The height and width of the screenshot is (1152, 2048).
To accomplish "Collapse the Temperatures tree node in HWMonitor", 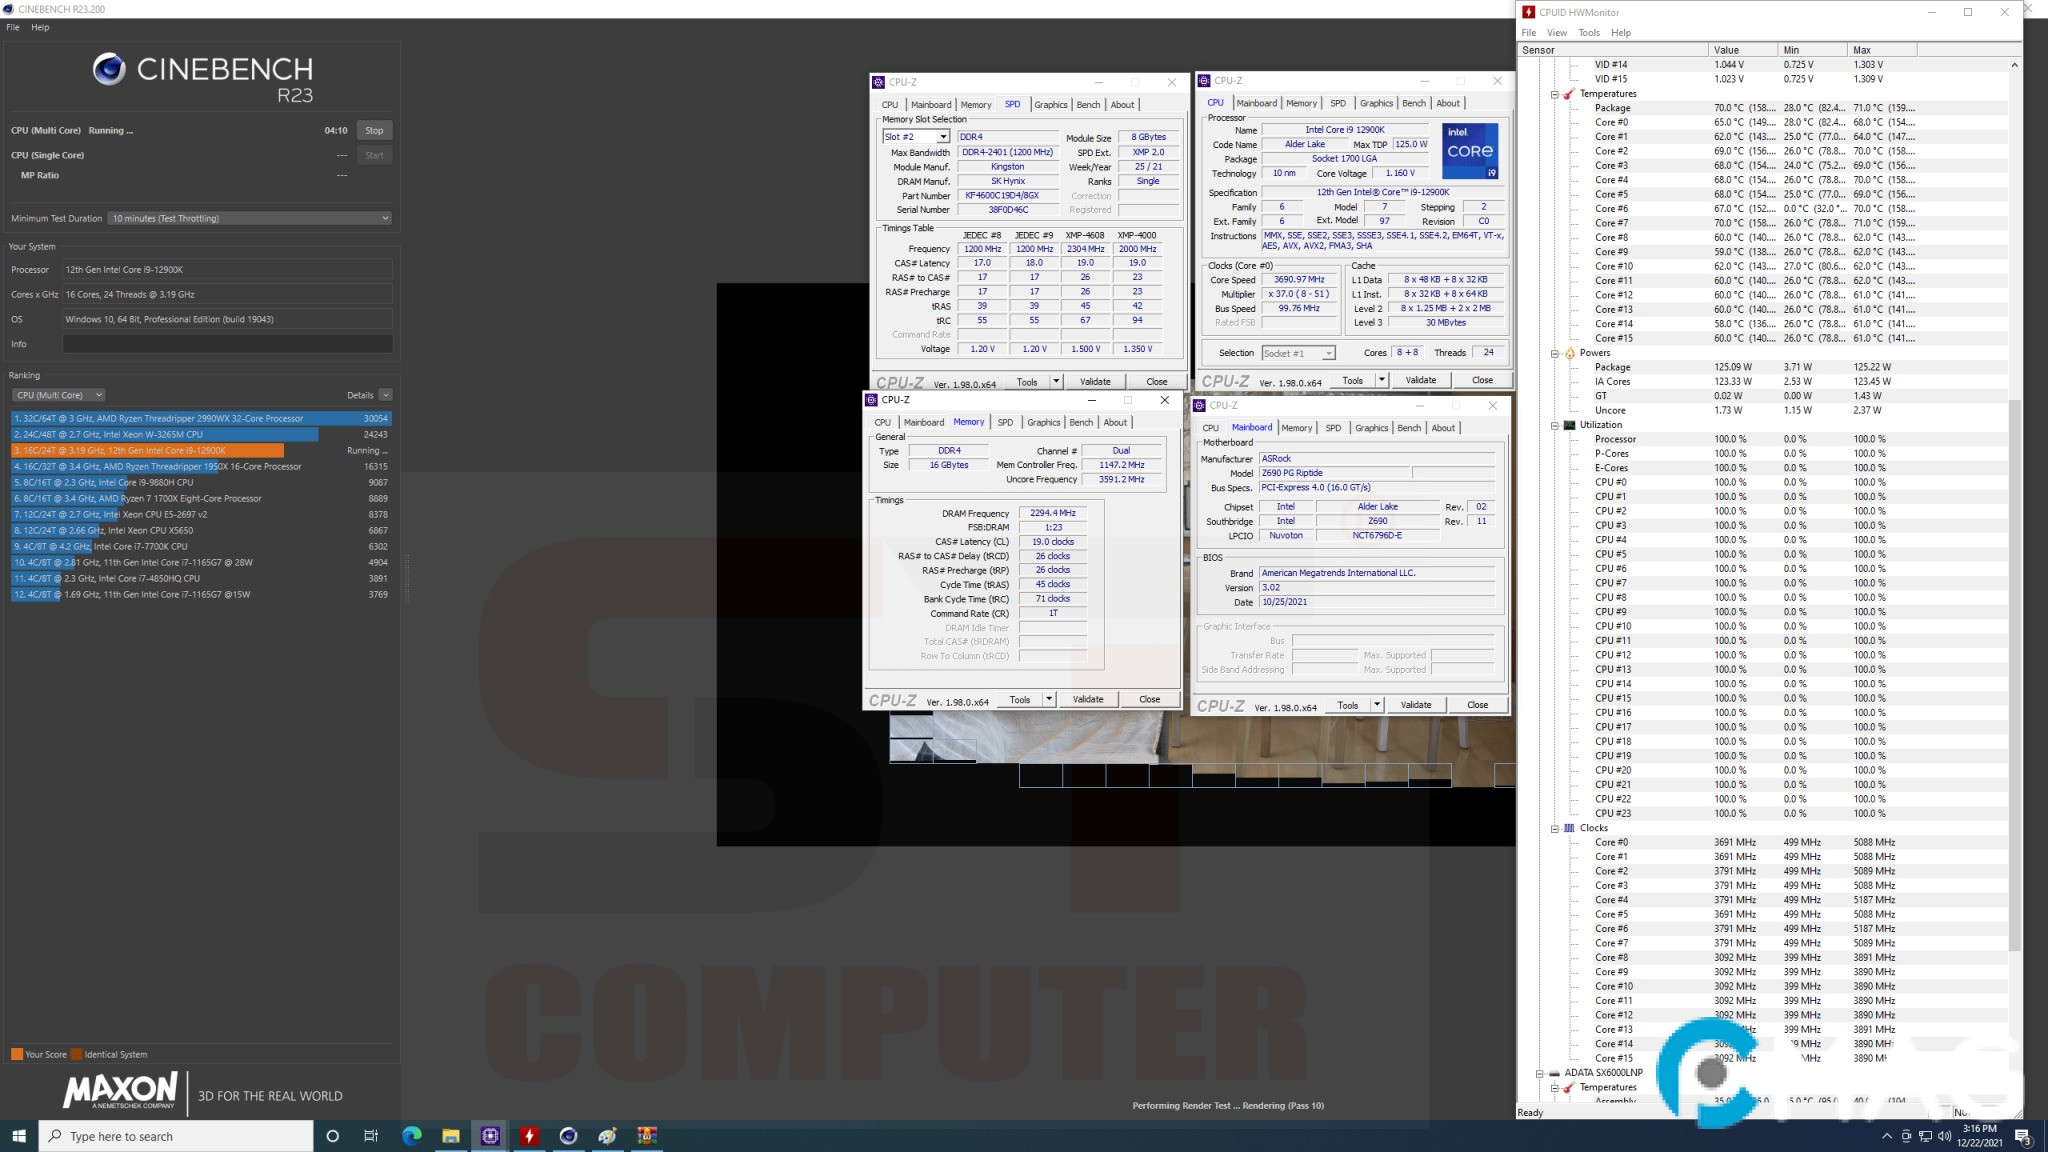I will pyautogui.click(x=1555, y=94).
